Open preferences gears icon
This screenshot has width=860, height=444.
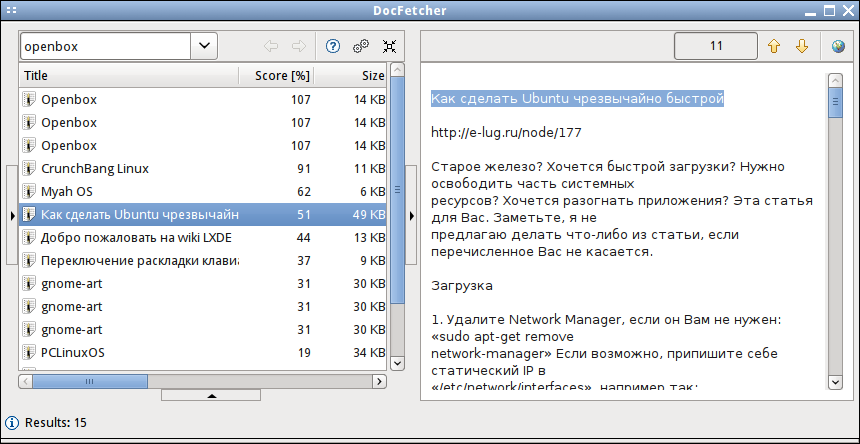coord(361,47)
